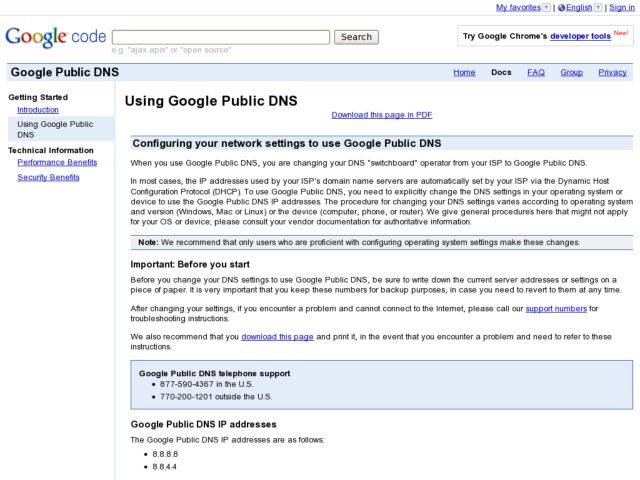640x480 pixels.
Task: Open the Privacy tab
Action: coord(612,72)
